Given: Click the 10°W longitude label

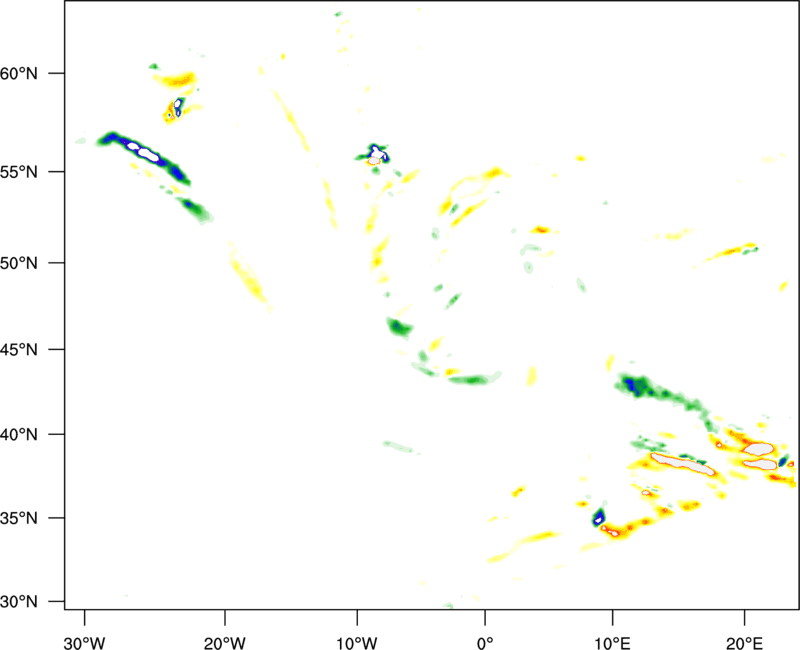Looking at the screenshot, I should click(x=357, y=643).
